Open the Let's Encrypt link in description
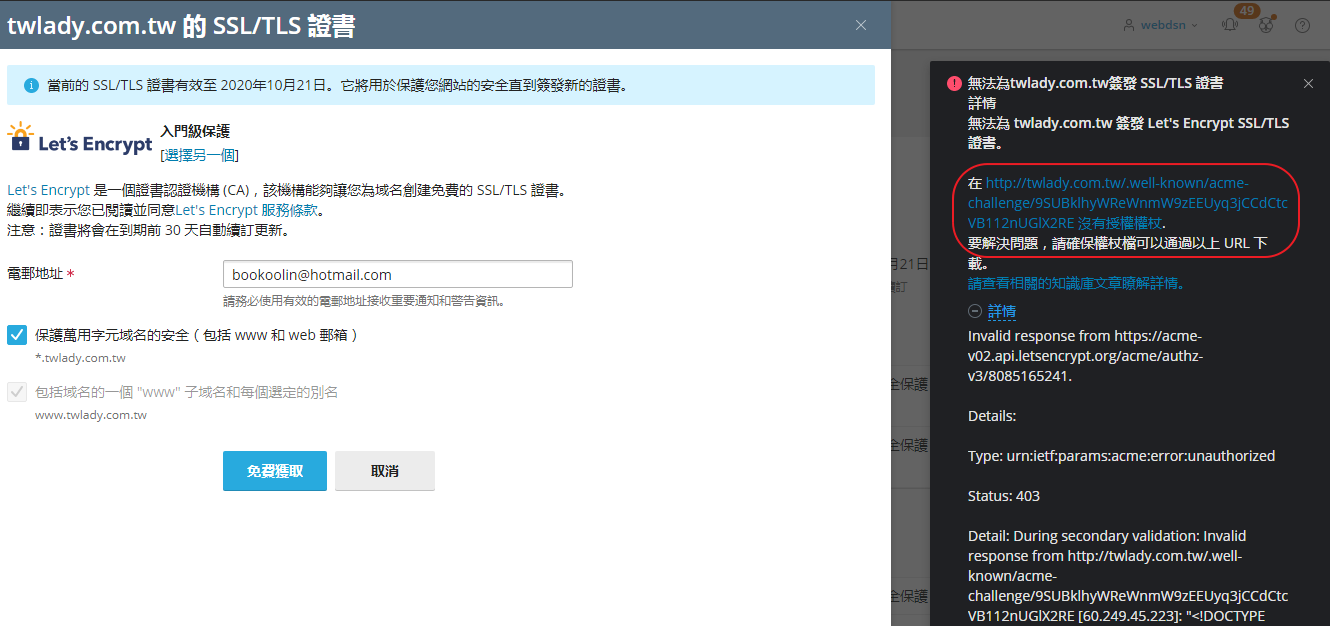 (x=48, y=190)
